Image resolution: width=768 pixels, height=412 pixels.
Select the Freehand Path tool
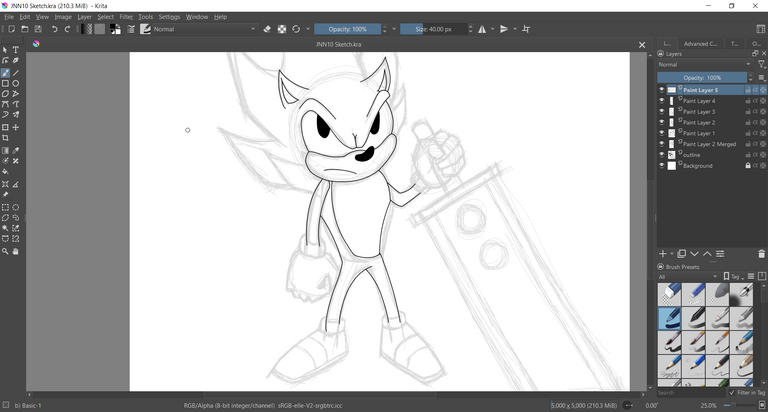pos(16,104)
